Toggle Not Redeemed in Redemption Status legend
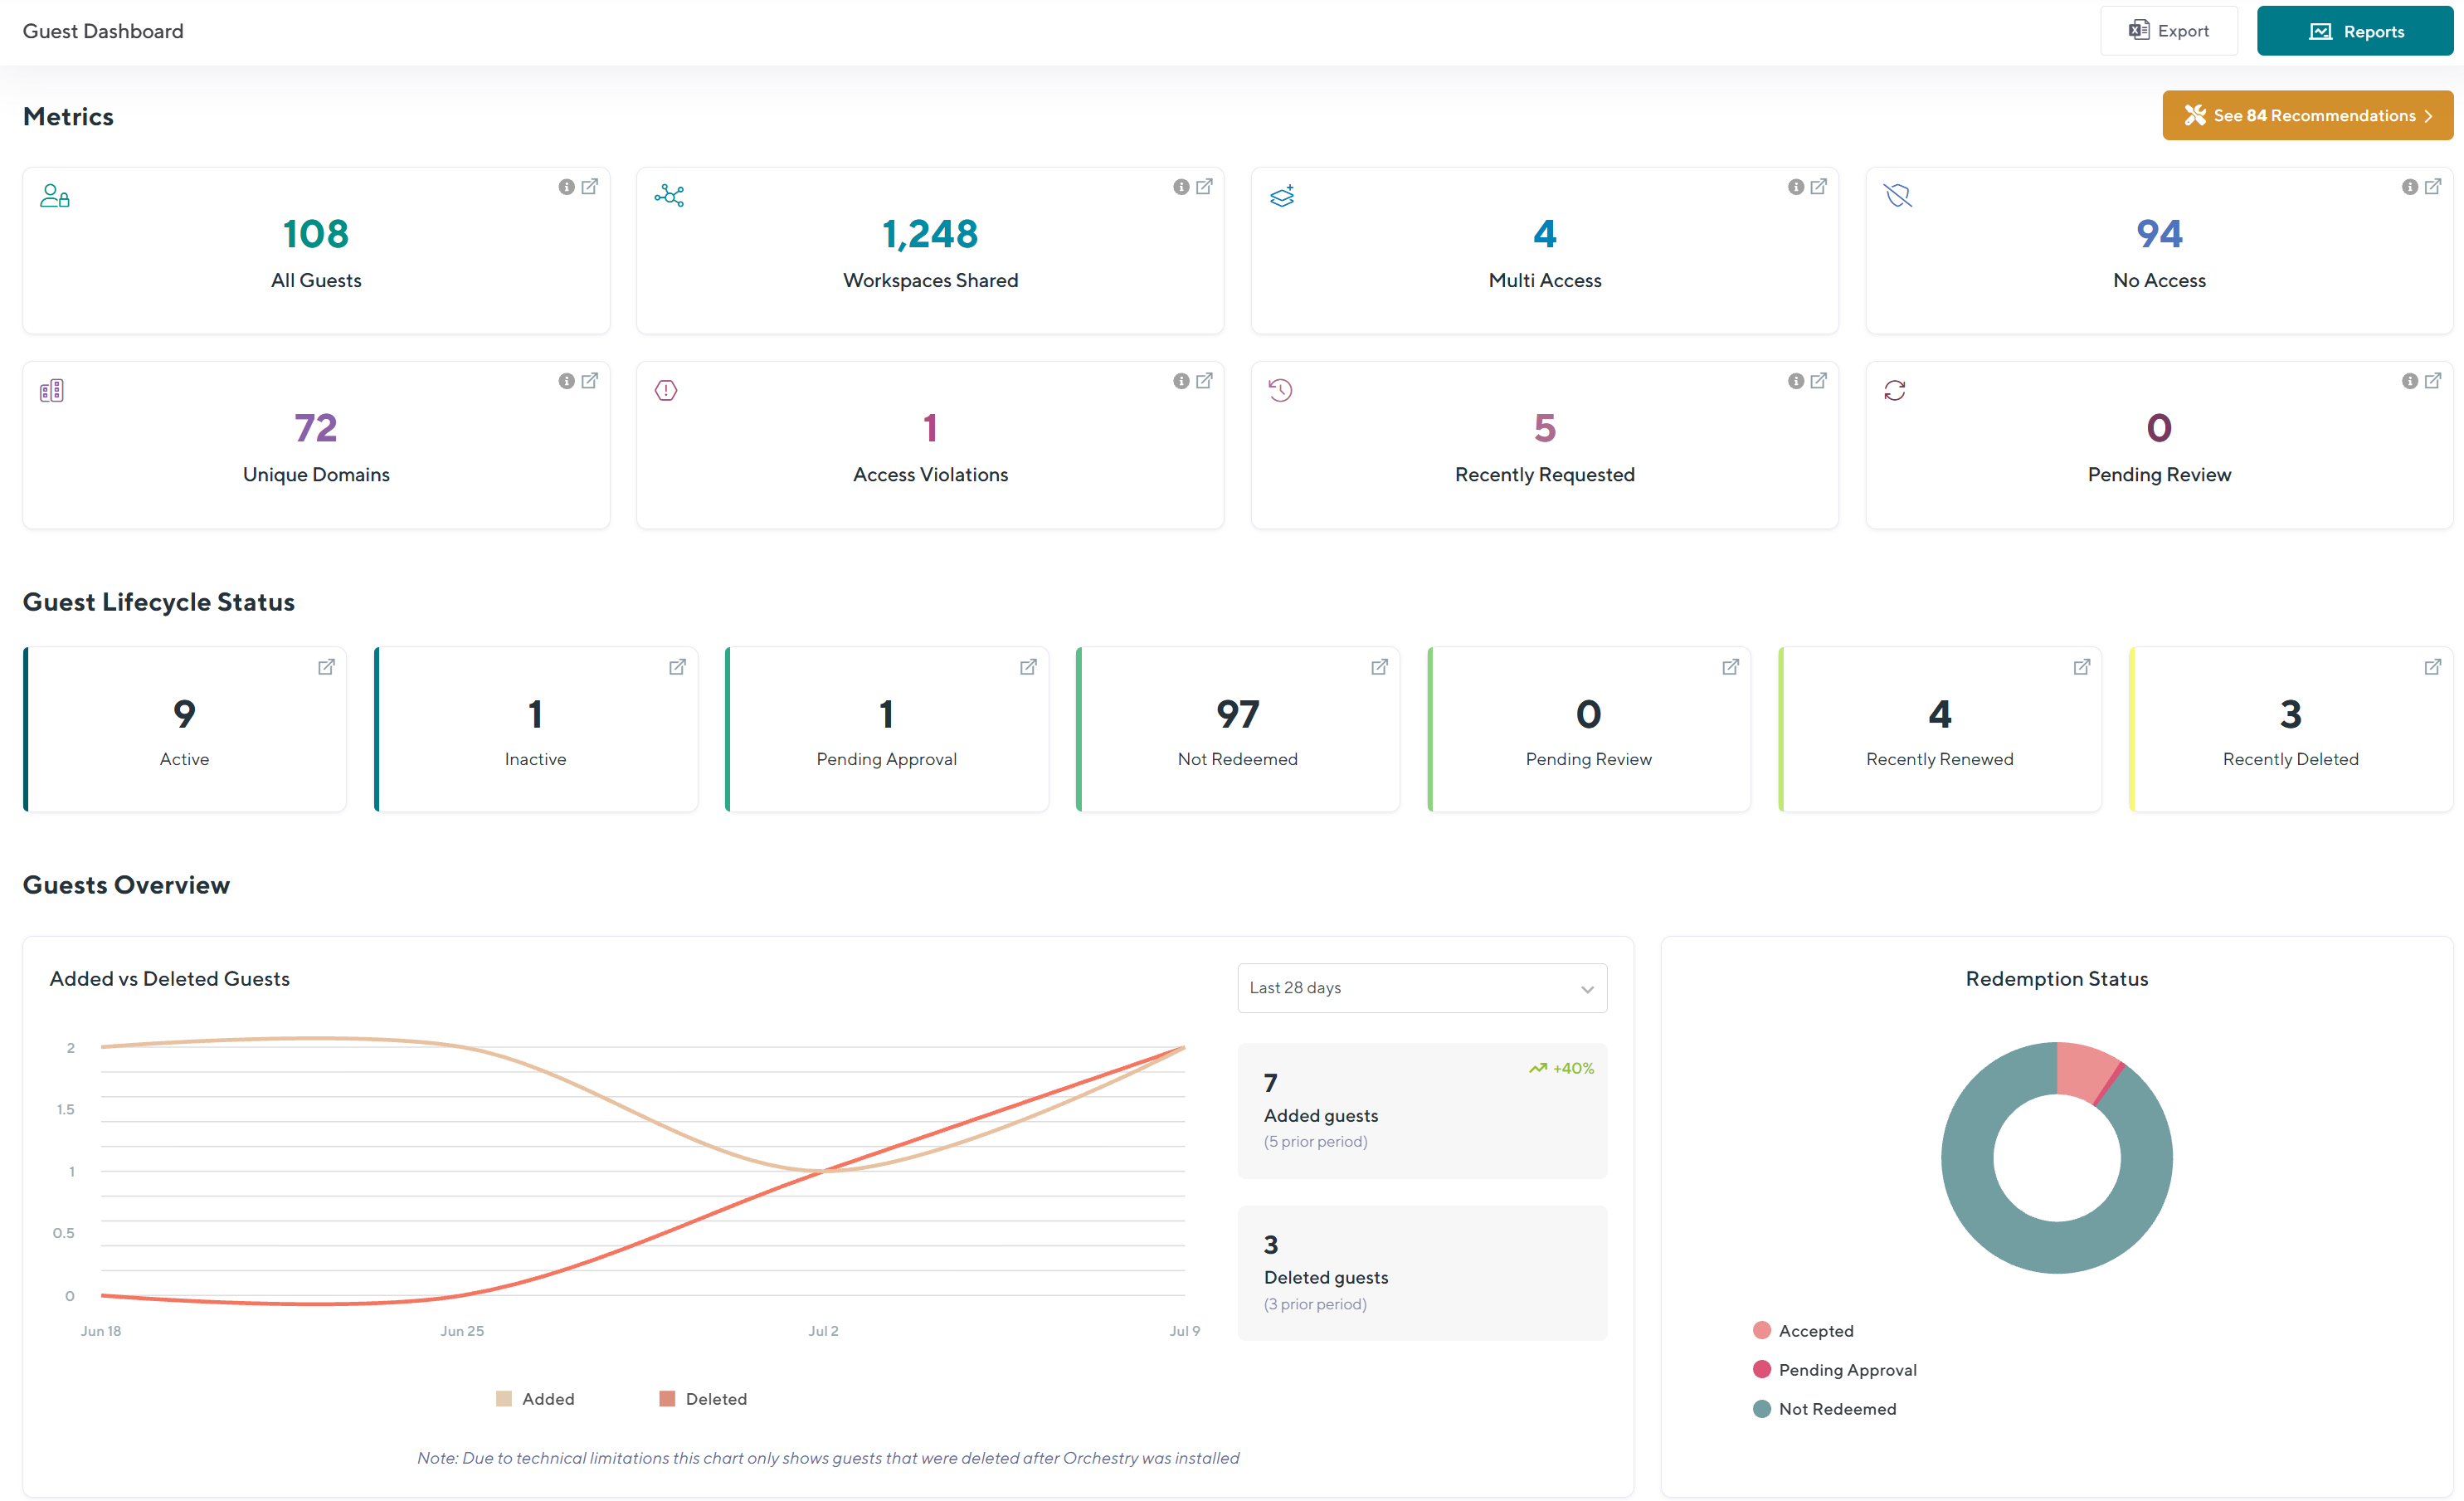The width and height of the screenshot is (2464, 1501). click(x=1825, y=1409)
